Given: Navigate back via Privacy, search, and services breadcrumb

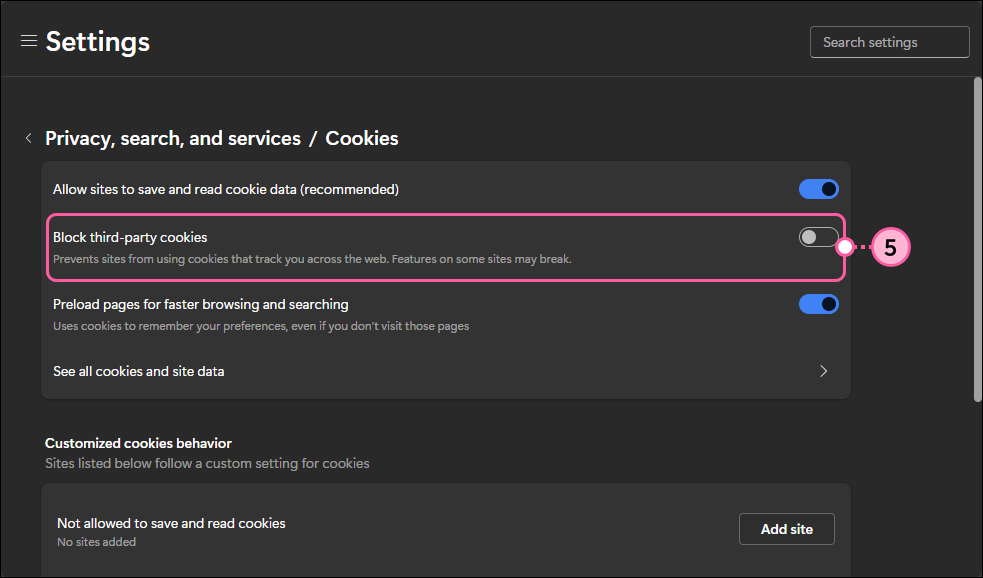Looking at the screenshot, I should 172,138.
